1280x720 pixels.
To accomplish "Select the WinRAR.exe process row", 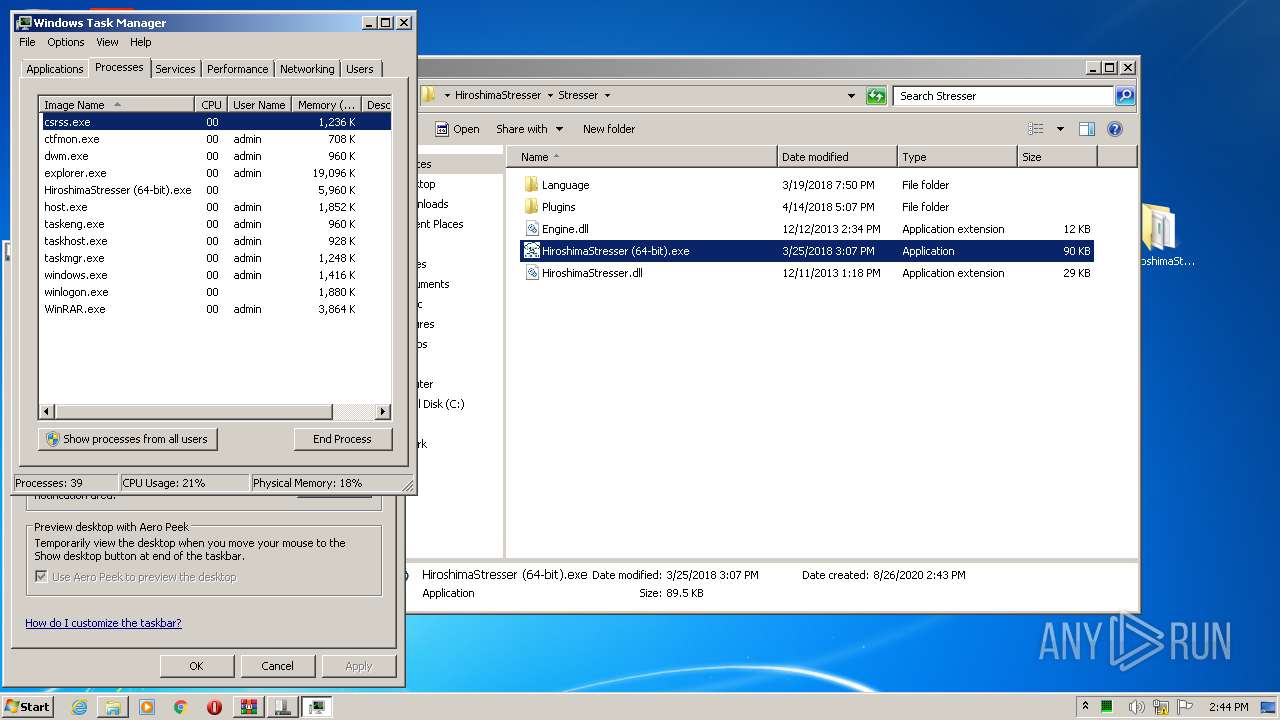I will pos(215,309).
